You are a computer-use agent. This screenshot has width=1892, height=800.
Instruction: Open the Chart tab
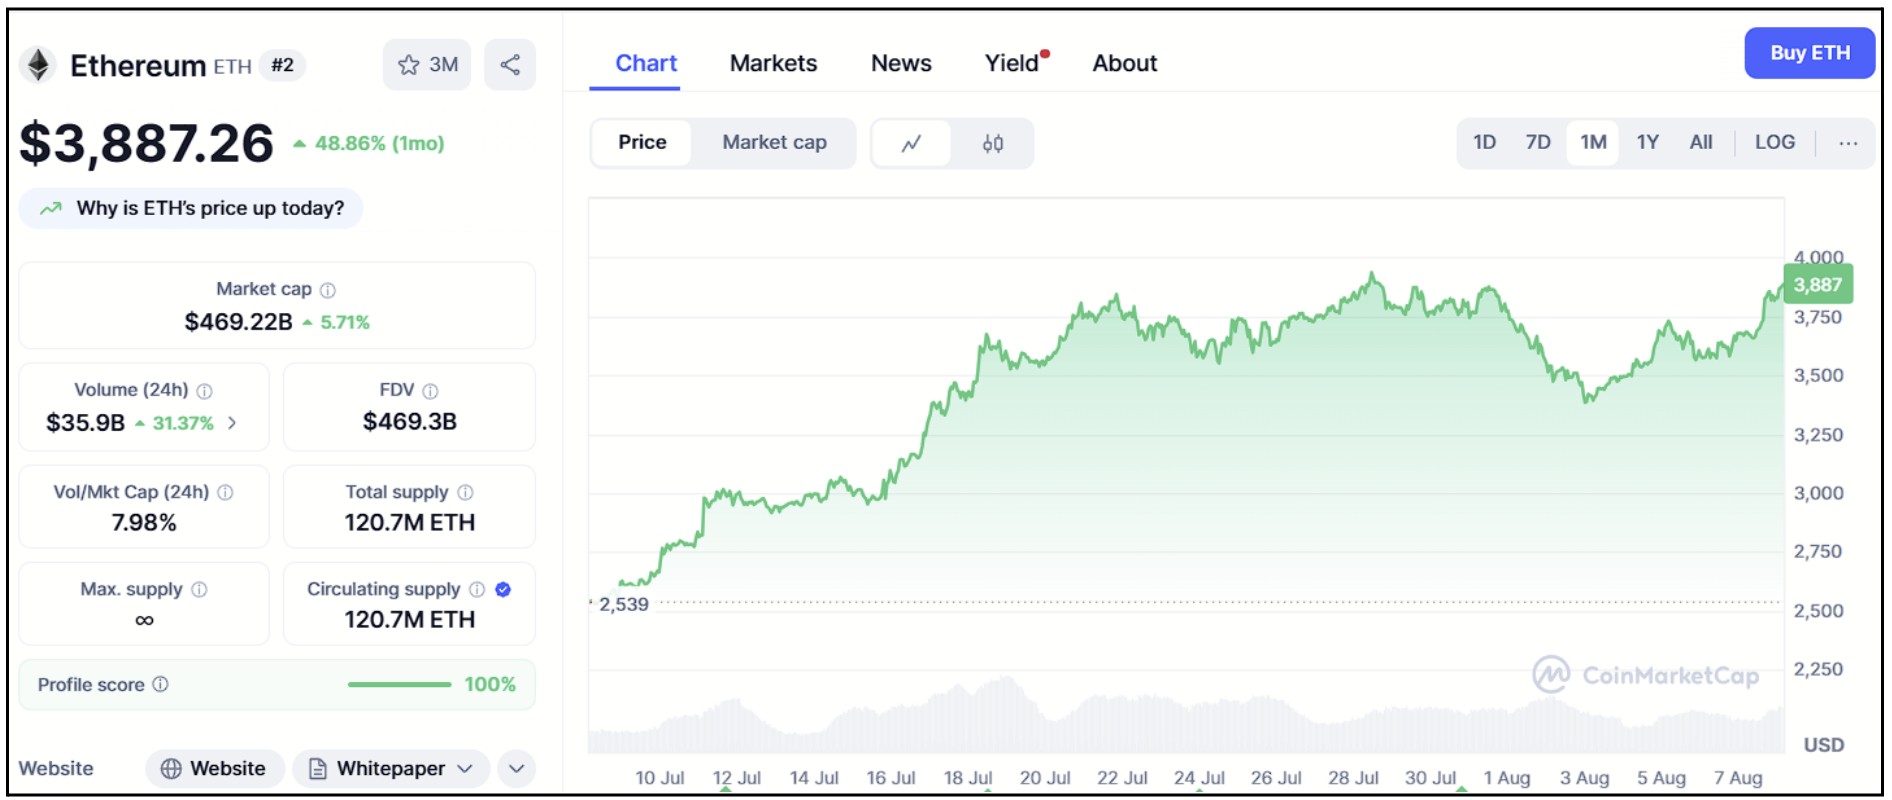(646, 63)
